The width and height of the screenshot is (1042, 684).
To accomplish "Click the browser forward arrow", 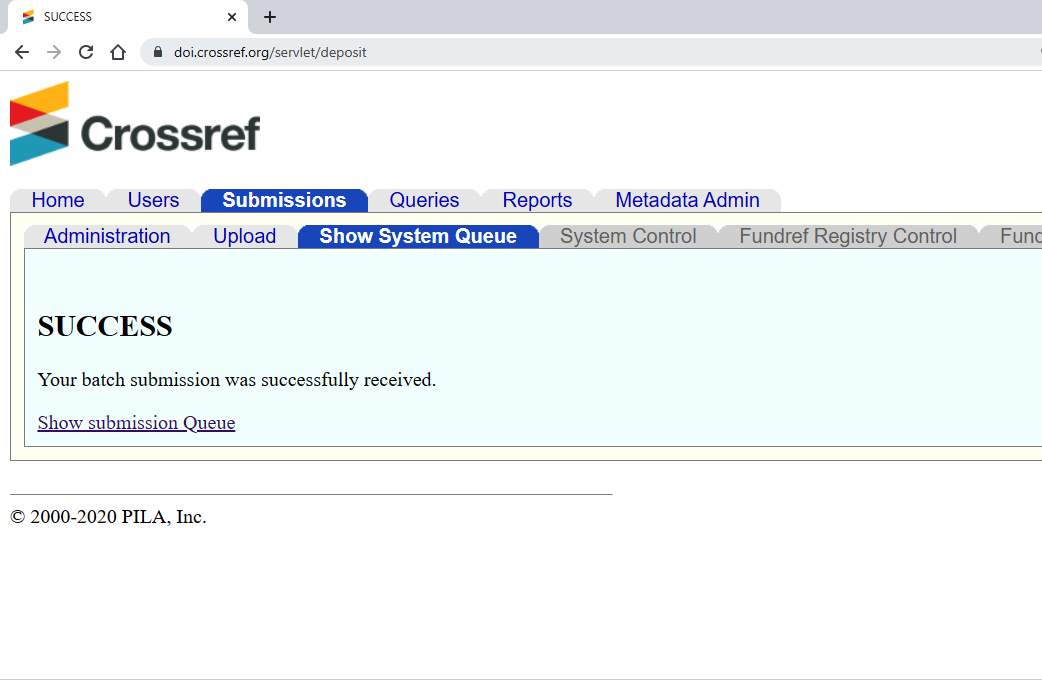I will (53, 51).
